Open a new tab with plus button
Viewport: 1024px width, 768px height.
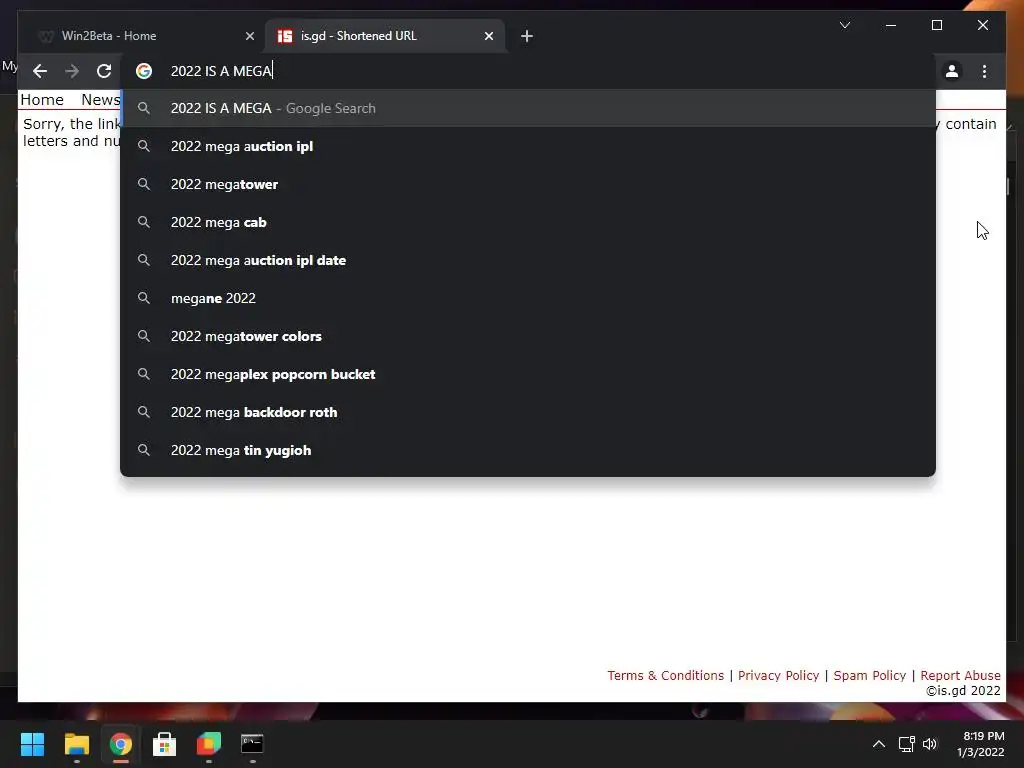click(526, 37)
